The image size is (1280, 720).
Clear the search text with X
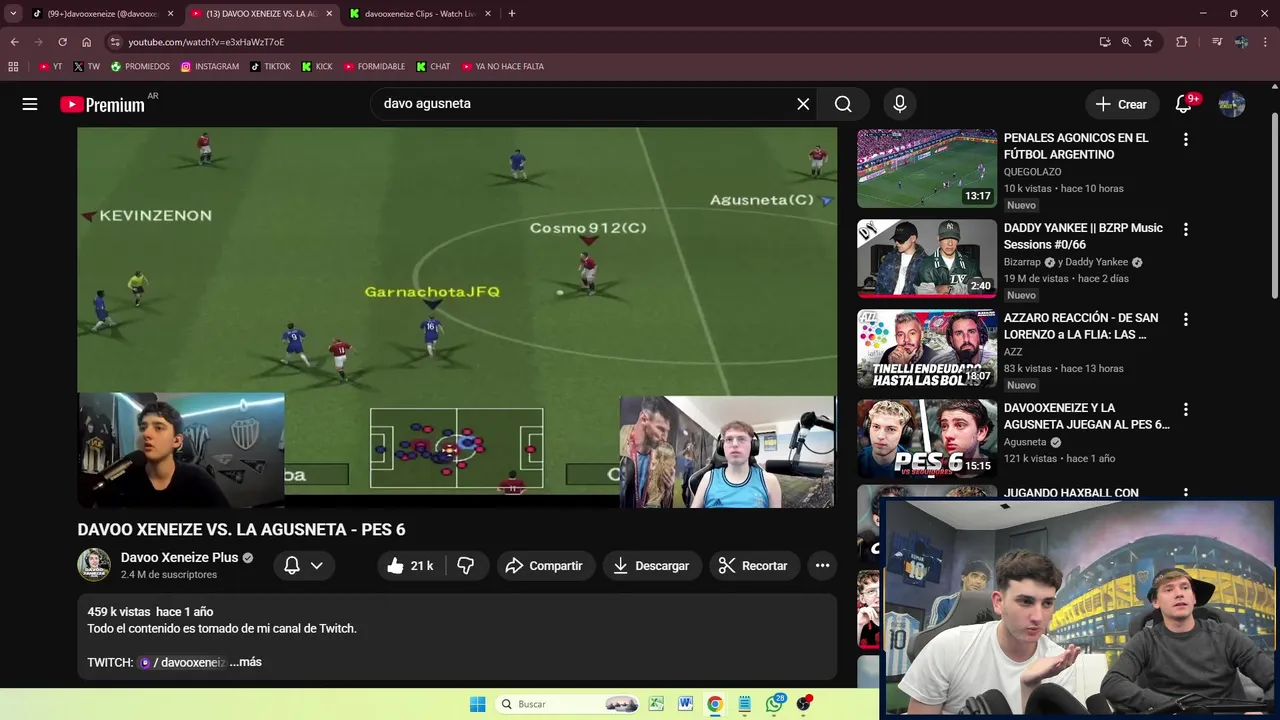[x=803, y=104]
